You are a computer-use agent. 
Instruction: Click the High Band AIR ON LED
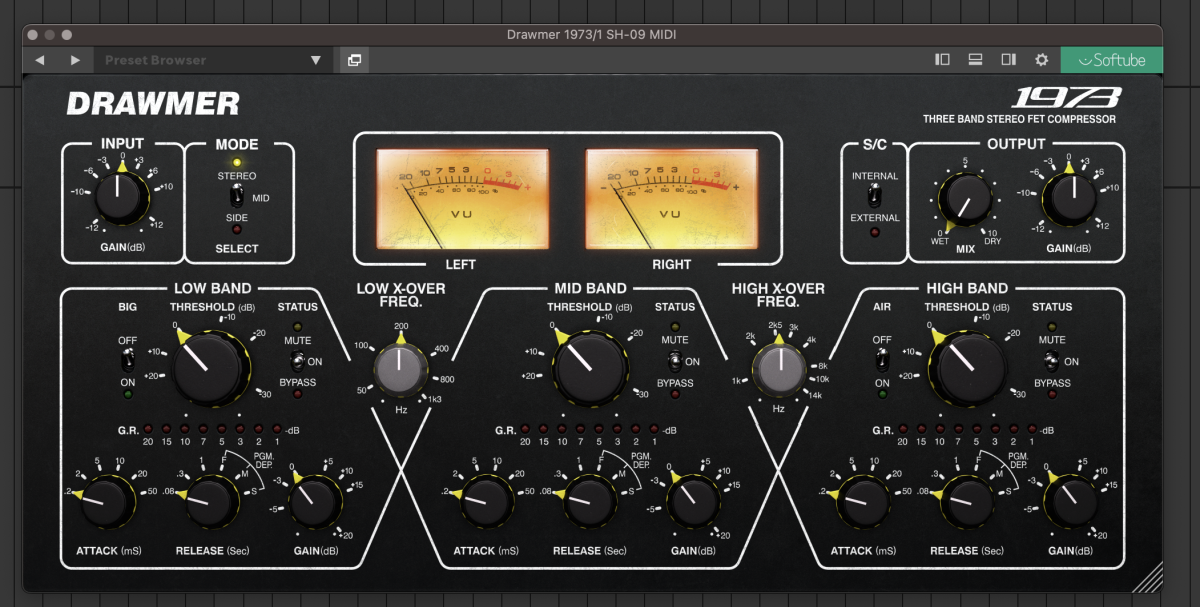pos(882,394)
